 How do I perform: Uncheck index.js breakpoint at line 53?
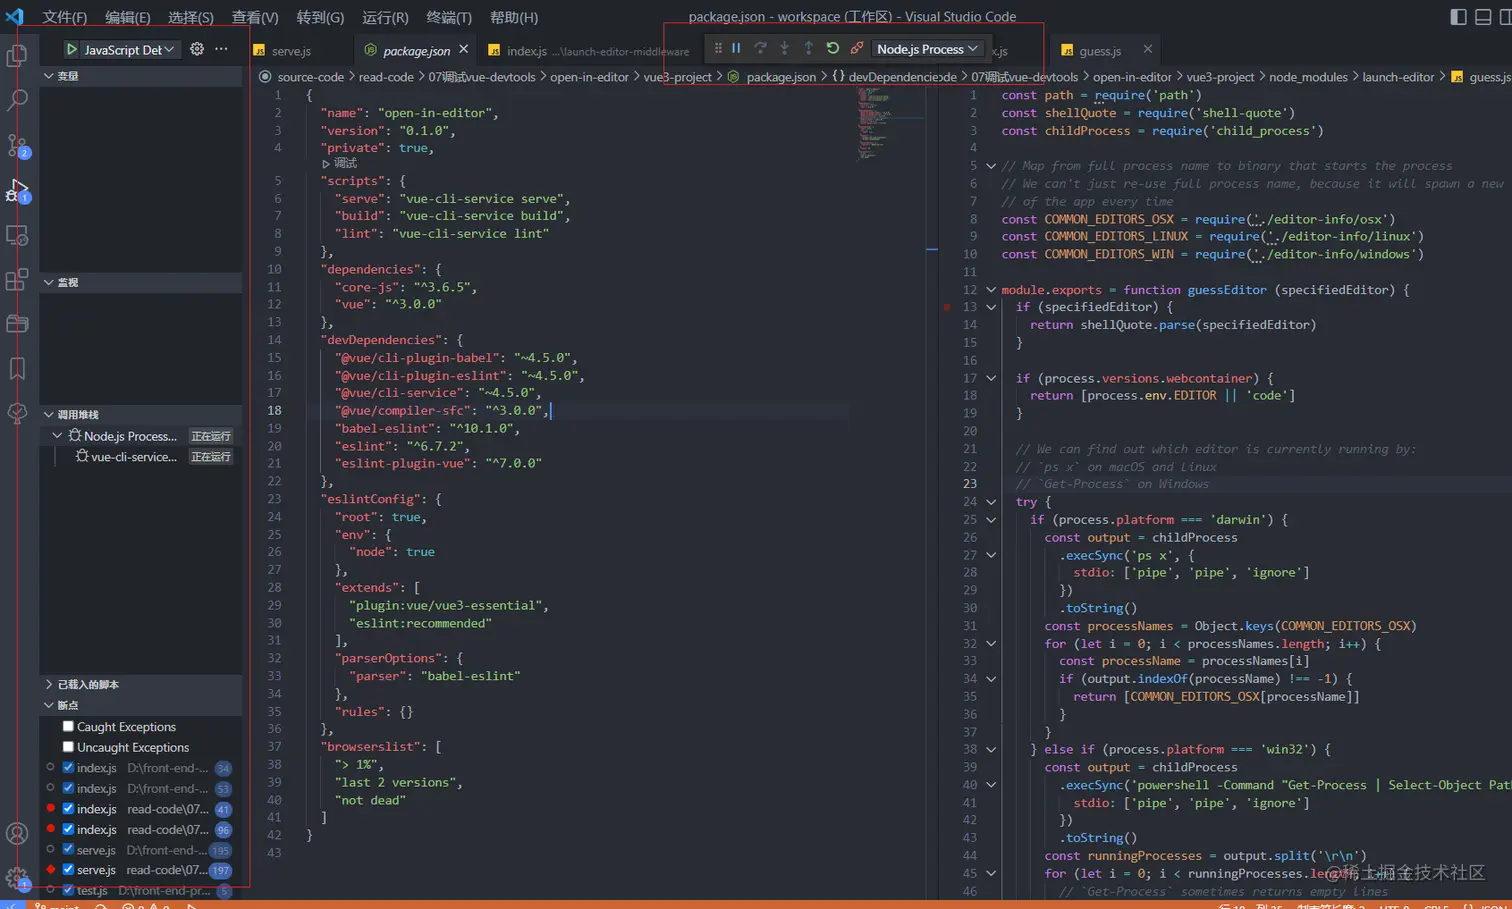[x=68, y=788]
